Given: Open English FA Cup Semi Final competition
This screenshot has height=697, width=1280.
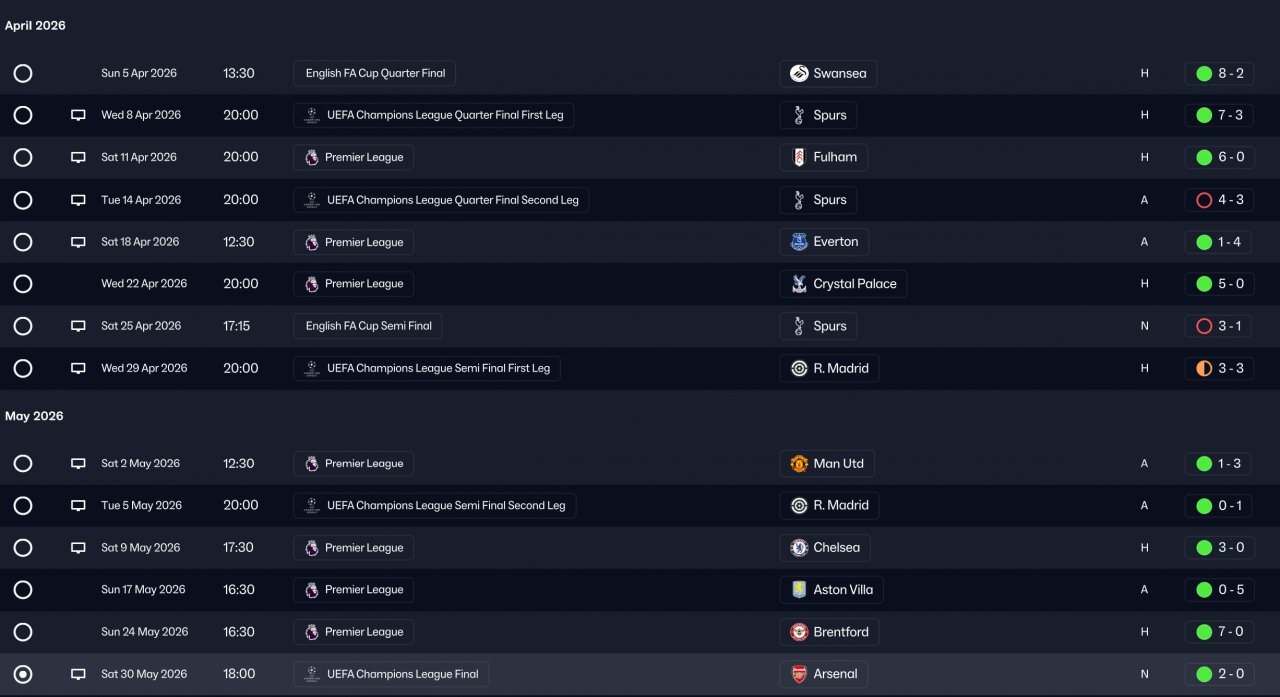Looking at the screenshot, I should click(368, 326).
